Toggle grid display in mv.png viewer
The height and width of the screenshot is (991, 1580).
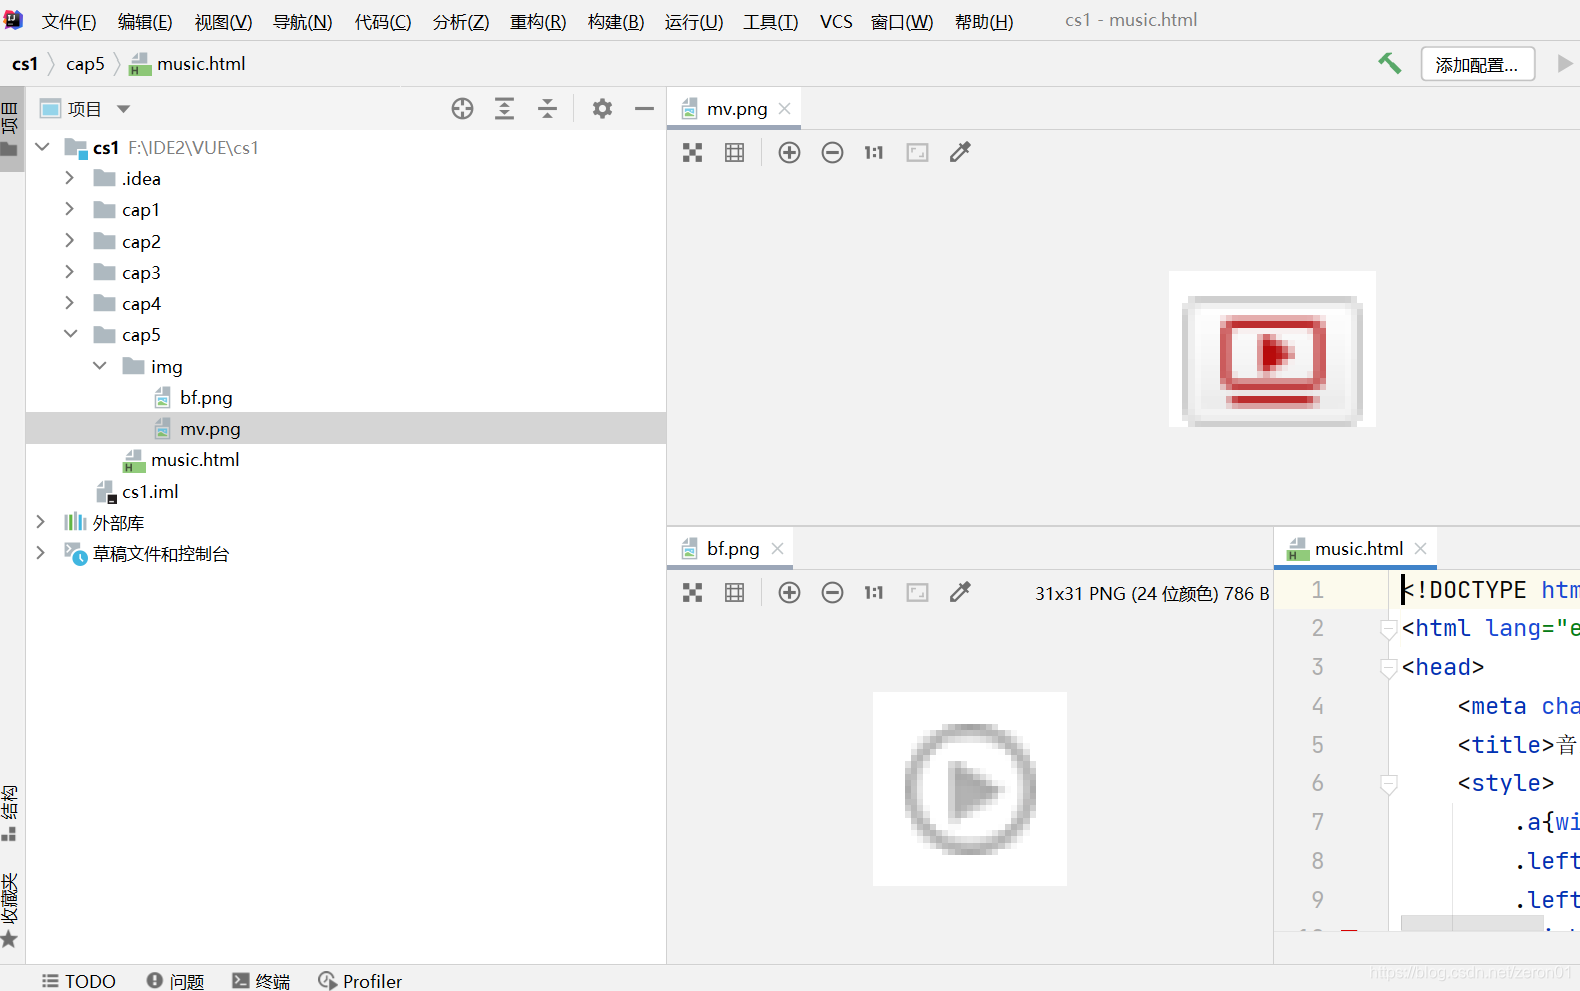(x=734, y=152)
